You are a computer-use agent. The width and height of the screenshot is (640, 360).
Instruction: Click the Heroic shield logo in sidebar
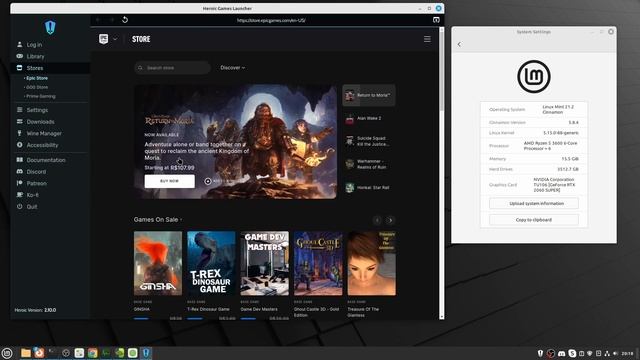coord(50,27)
